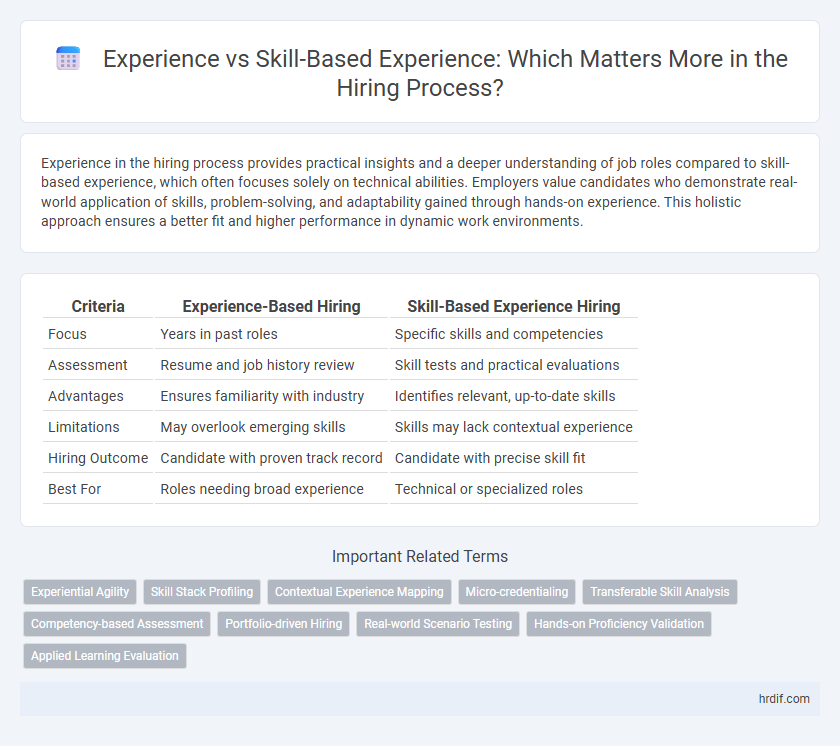840x746 pixels.
Task: Click the calendar icon beside the title
Action: tap(68, 58)
